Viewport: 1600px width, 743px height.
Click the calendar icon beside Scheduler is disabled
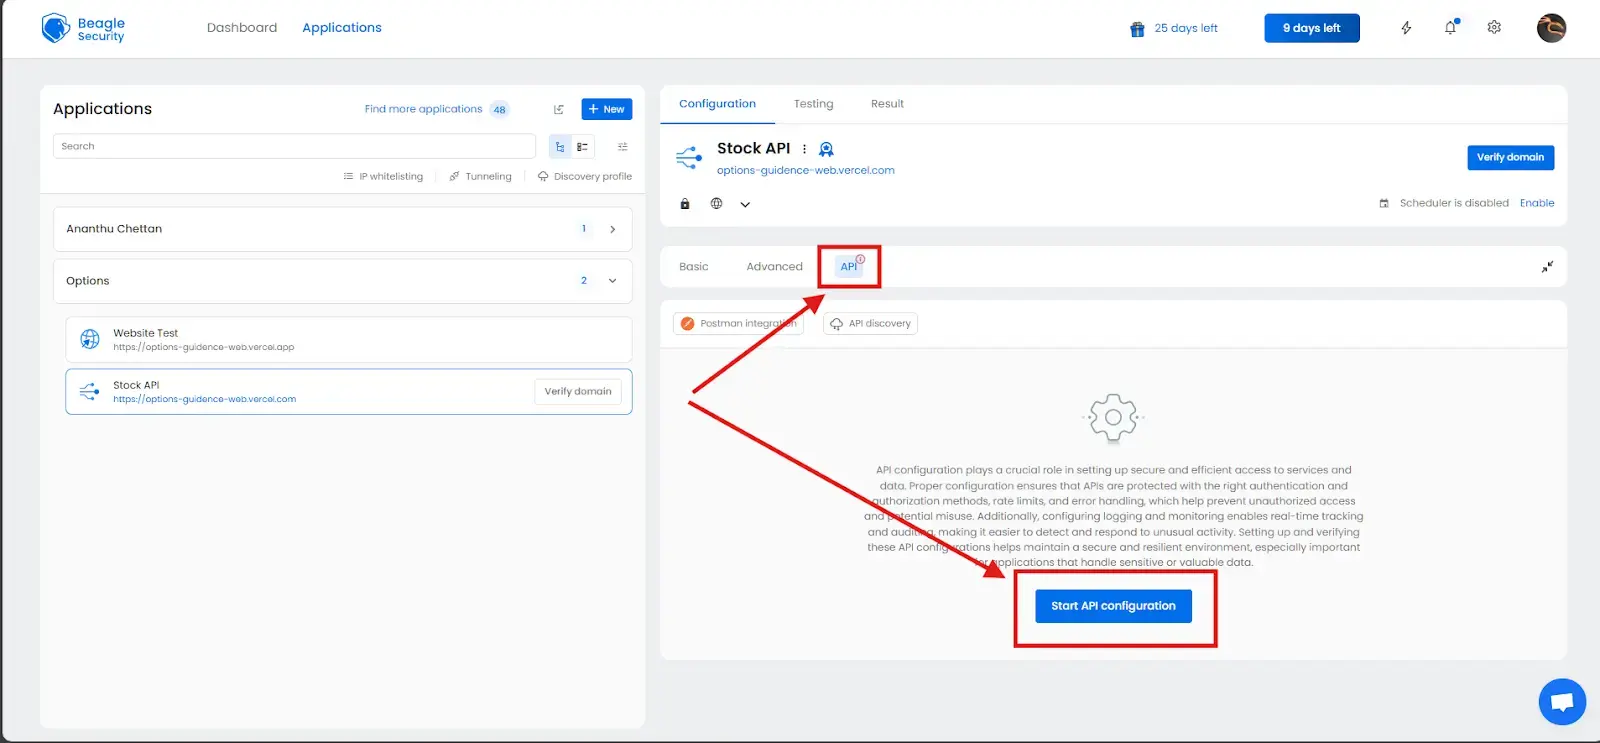1384,203
